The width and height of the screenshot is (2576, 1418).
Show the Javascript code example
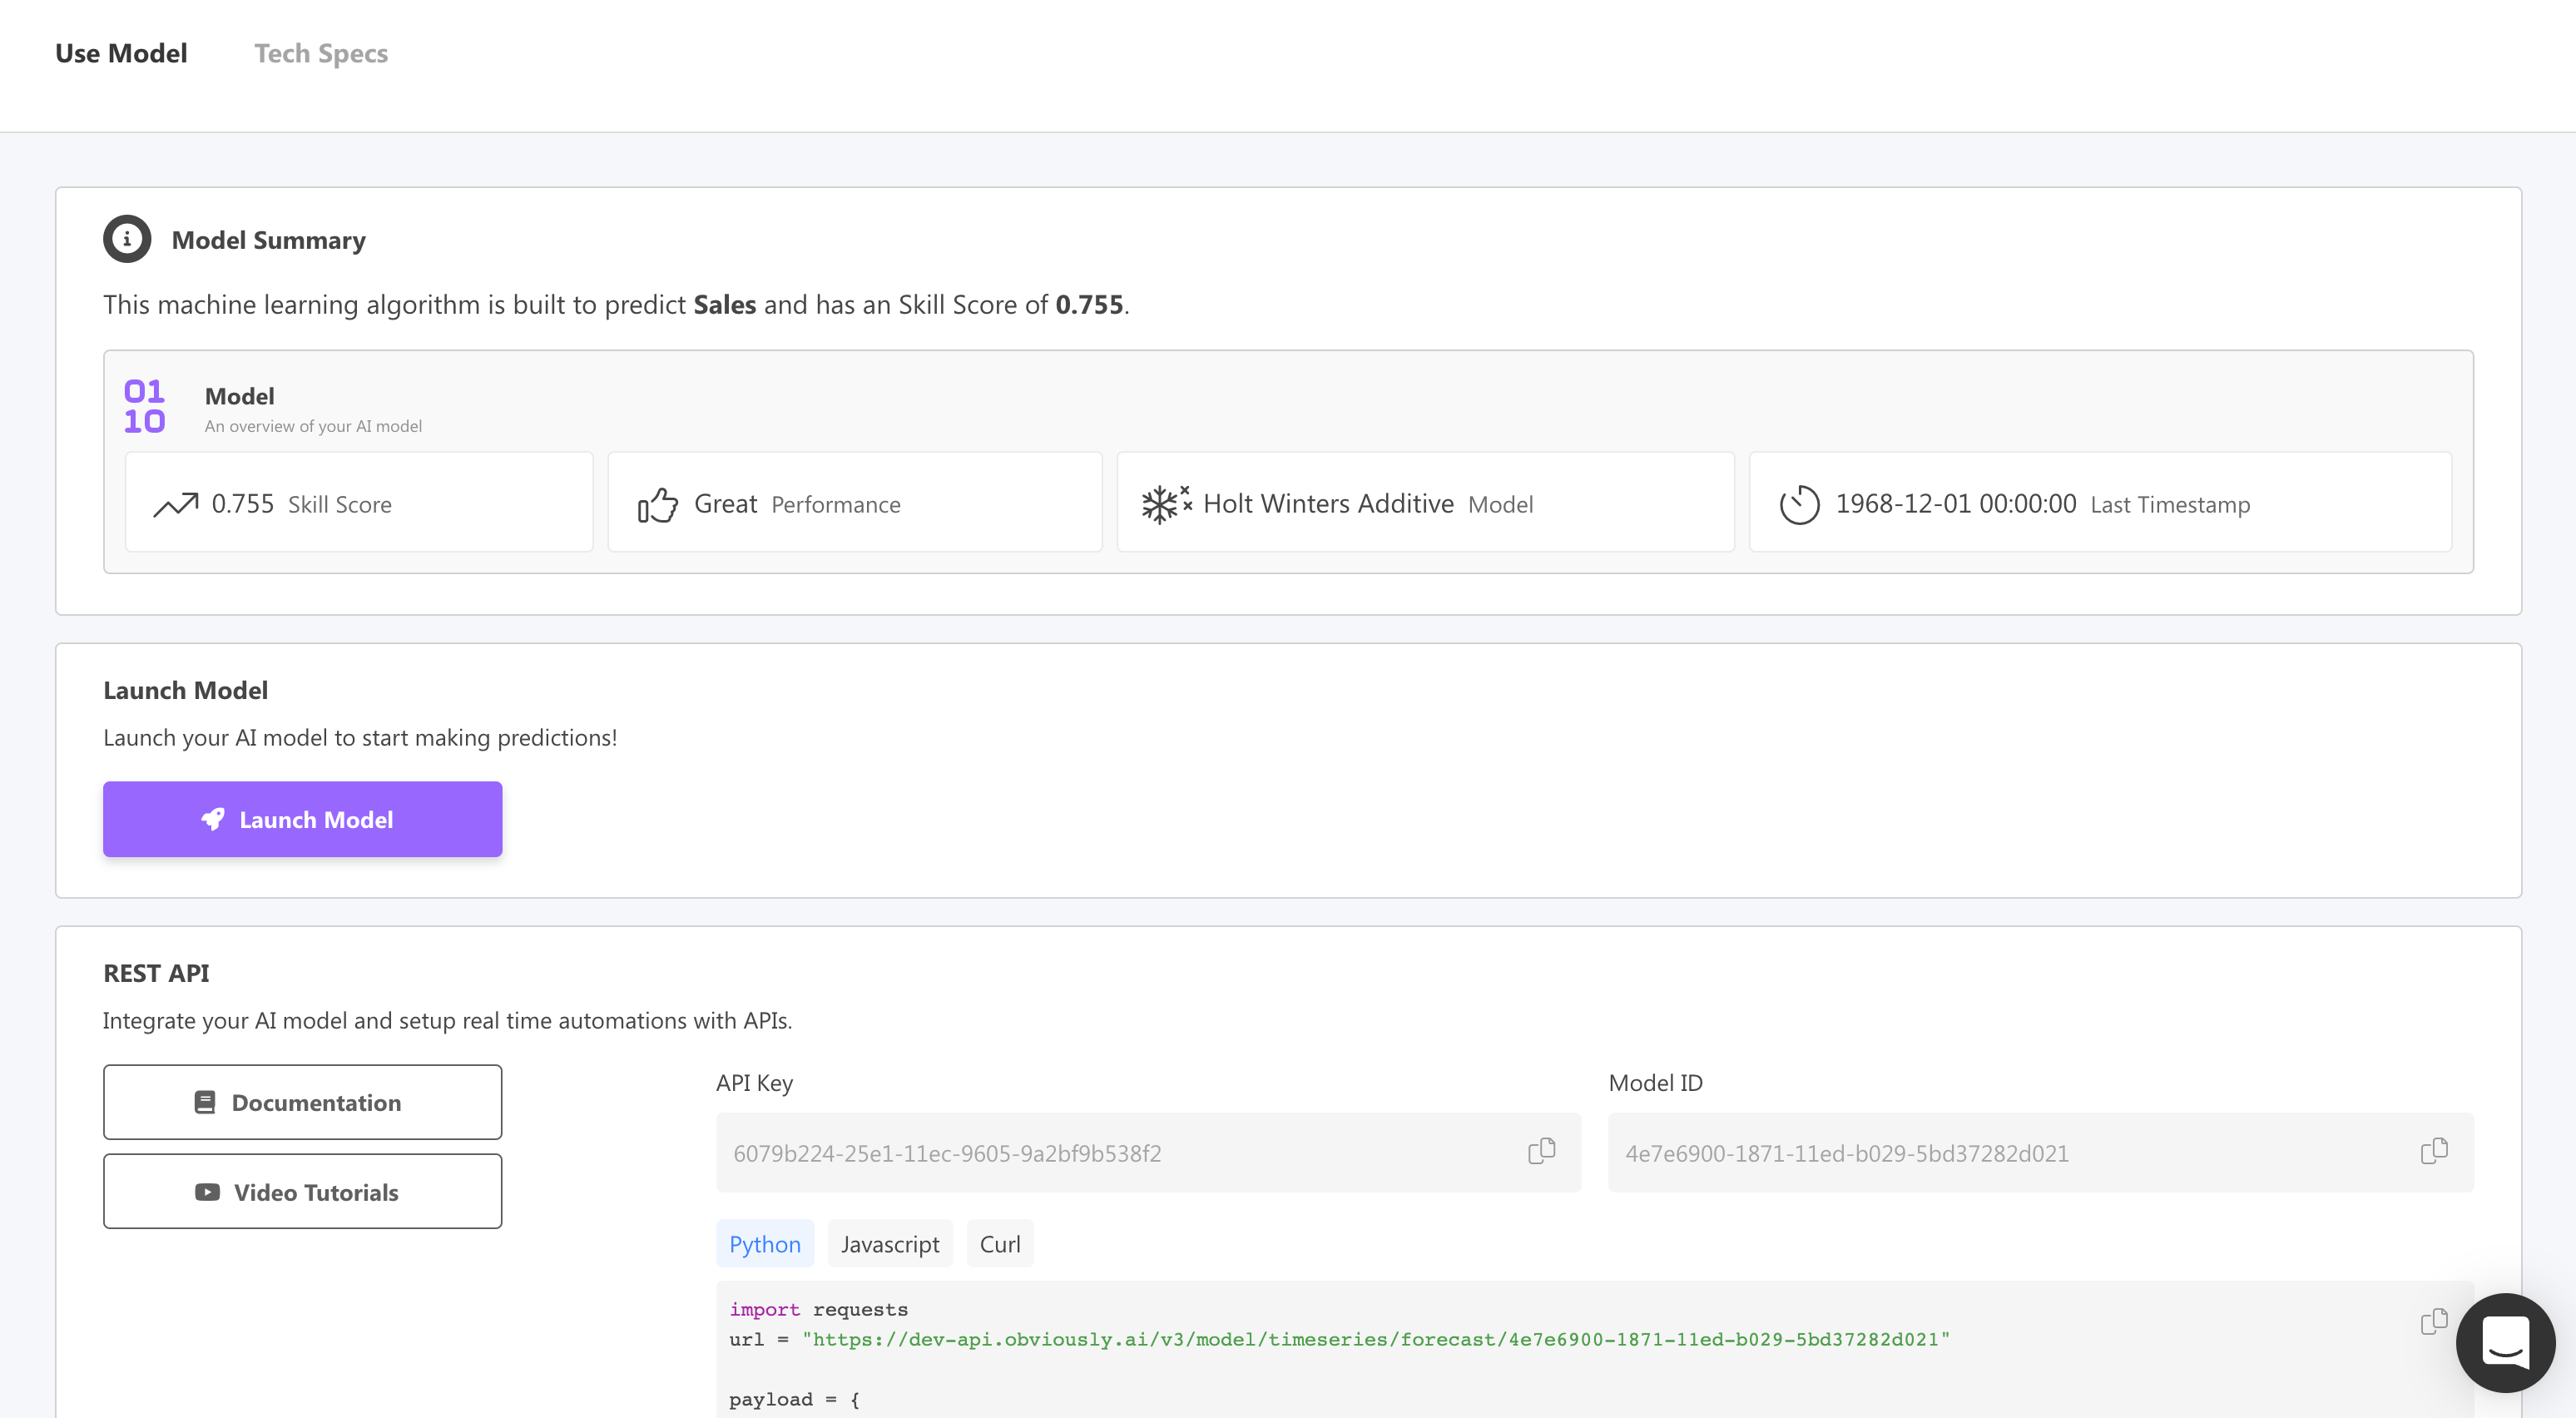(889, 1244)
